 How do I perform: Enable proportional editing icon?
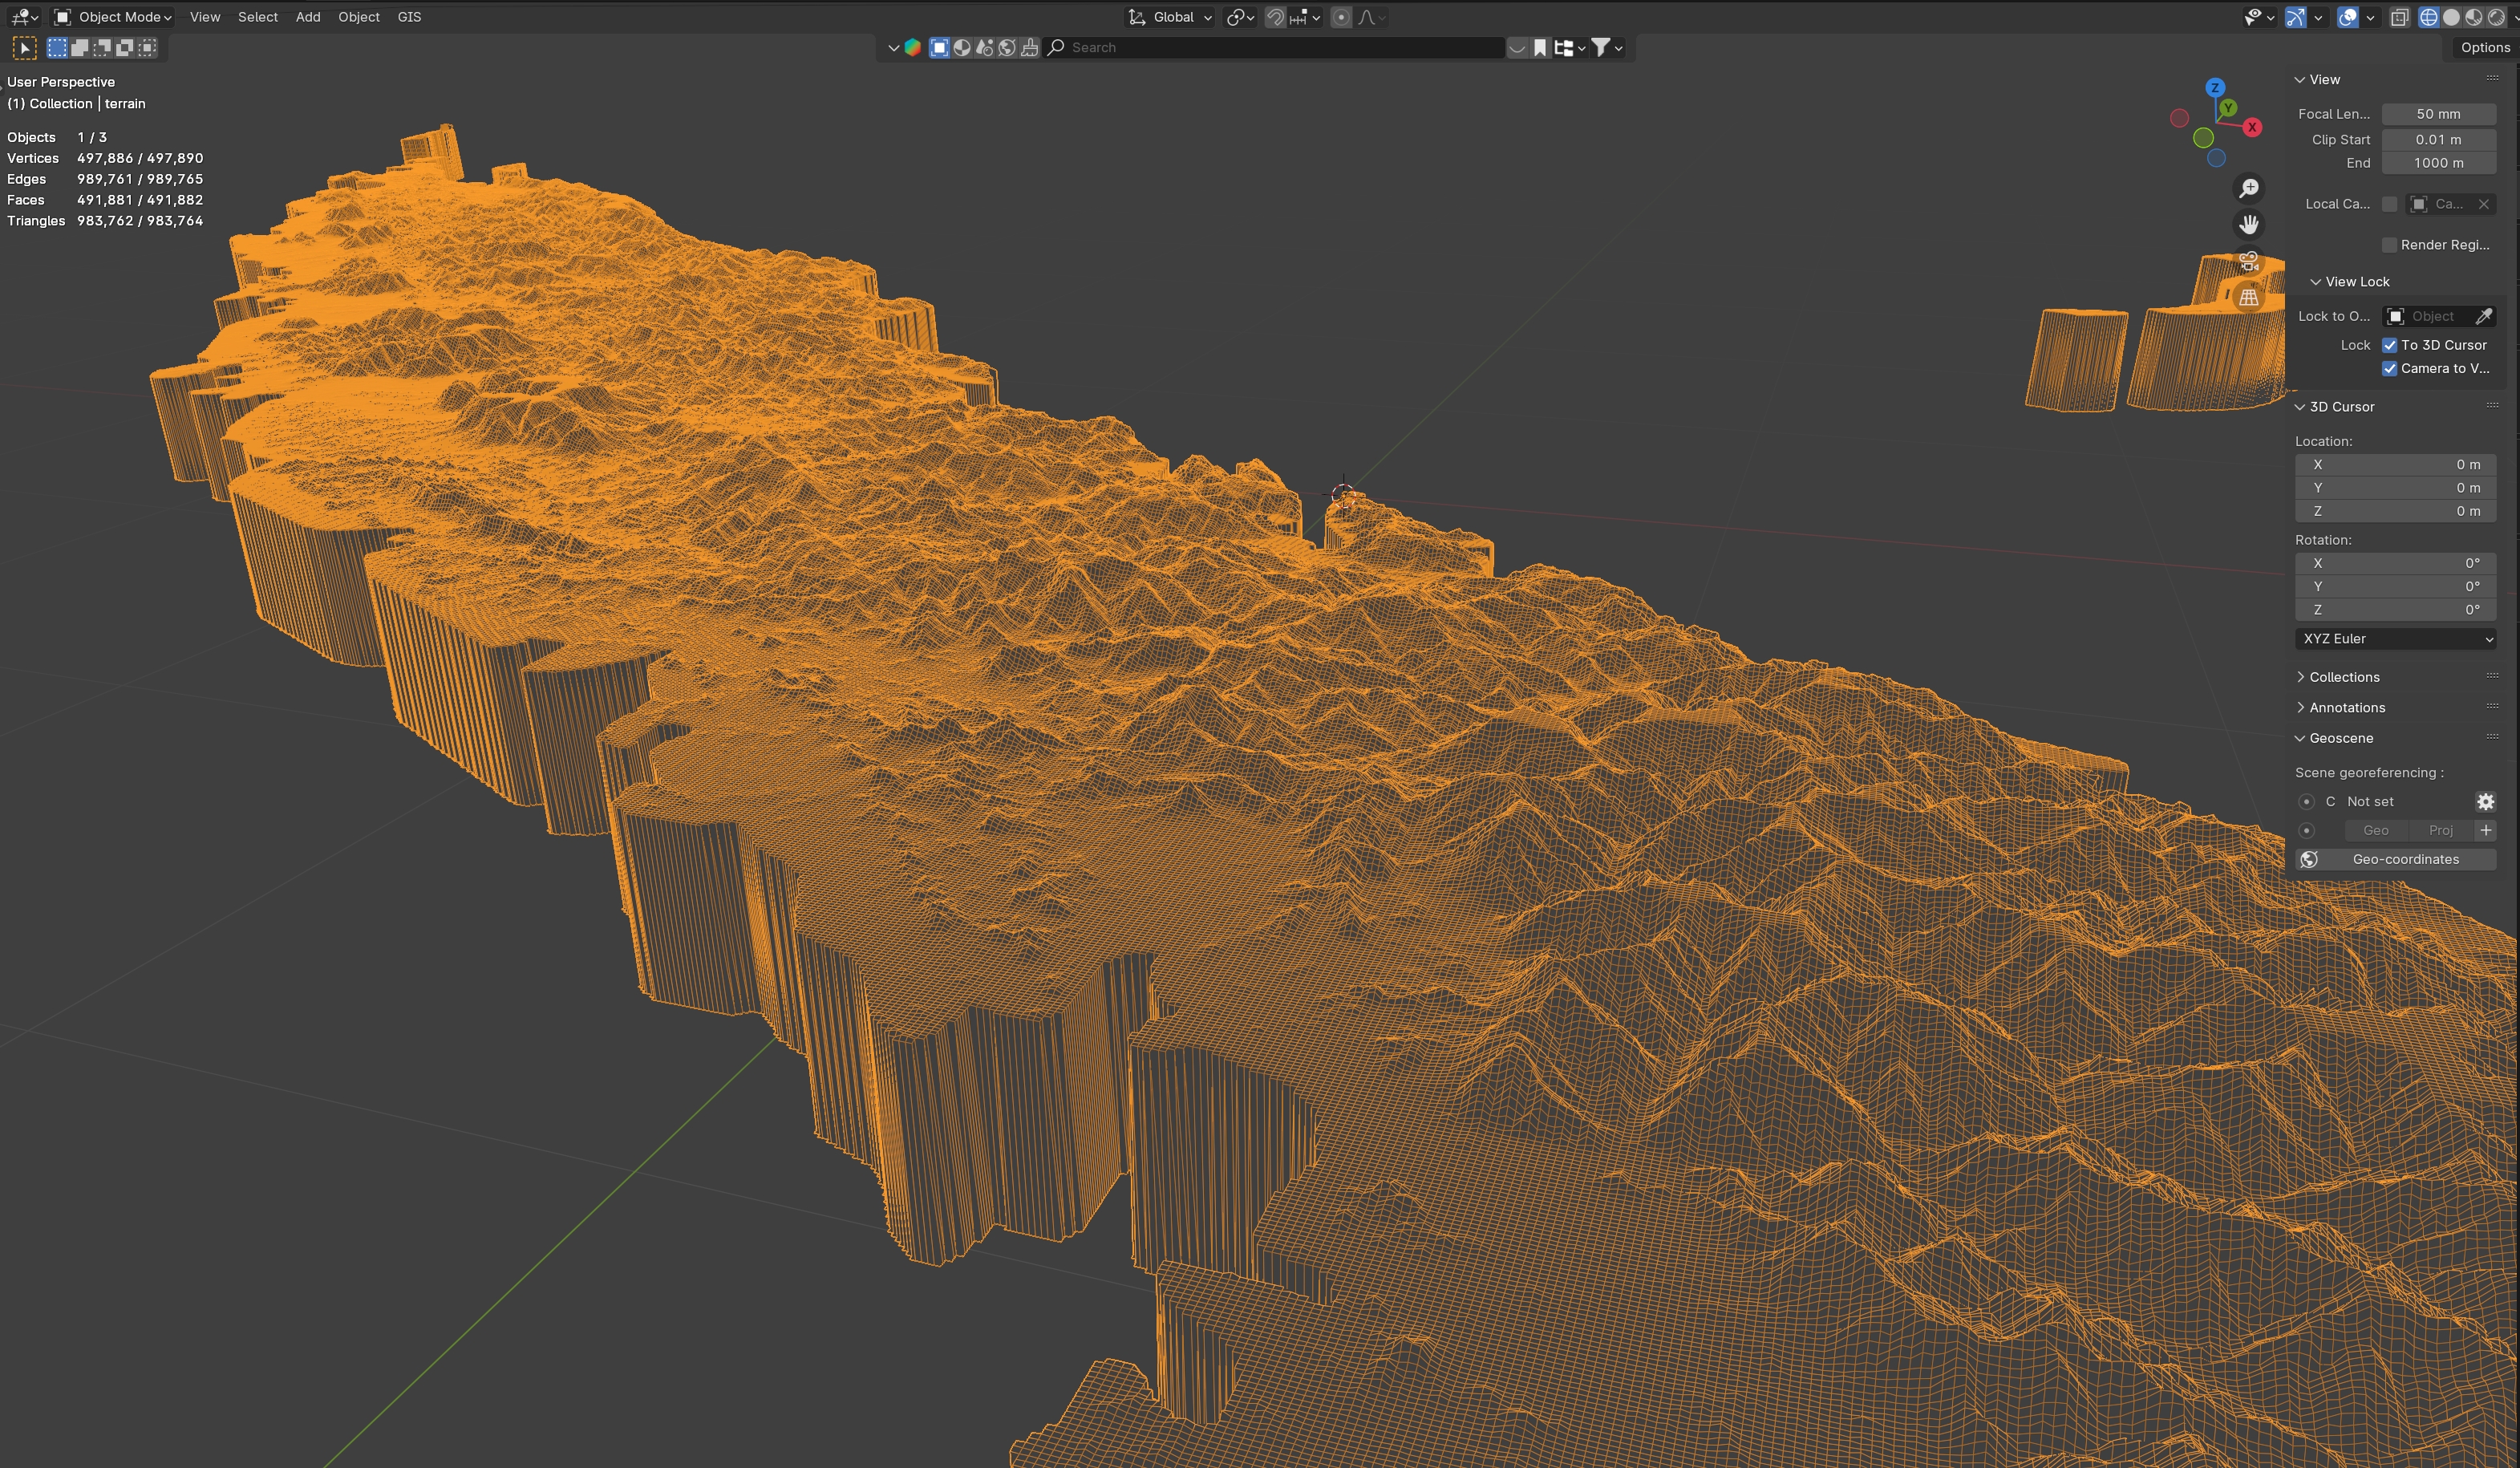click(x=1341, y=17)
